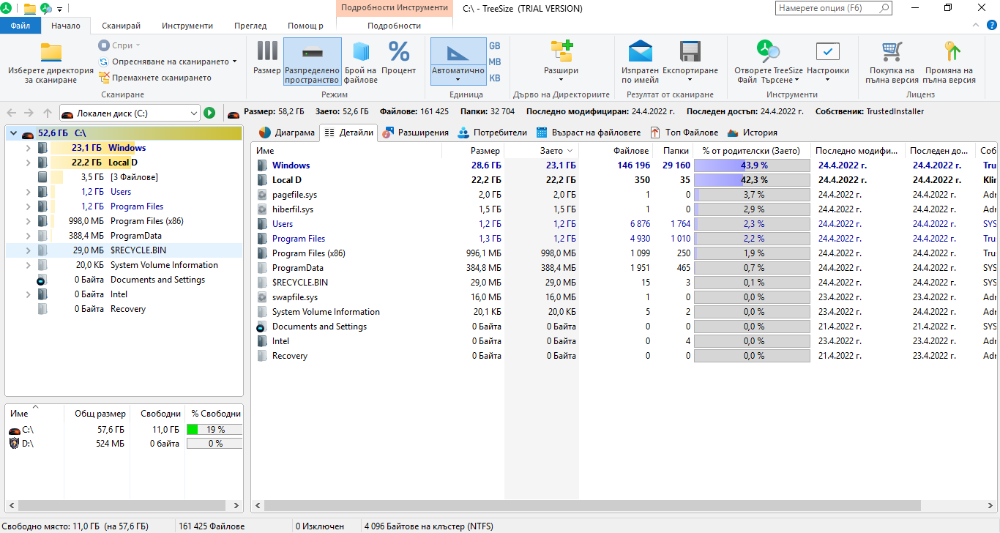Expand the Windows folder in tree
Screen dimensions: 1000x533
pos(28,148)
